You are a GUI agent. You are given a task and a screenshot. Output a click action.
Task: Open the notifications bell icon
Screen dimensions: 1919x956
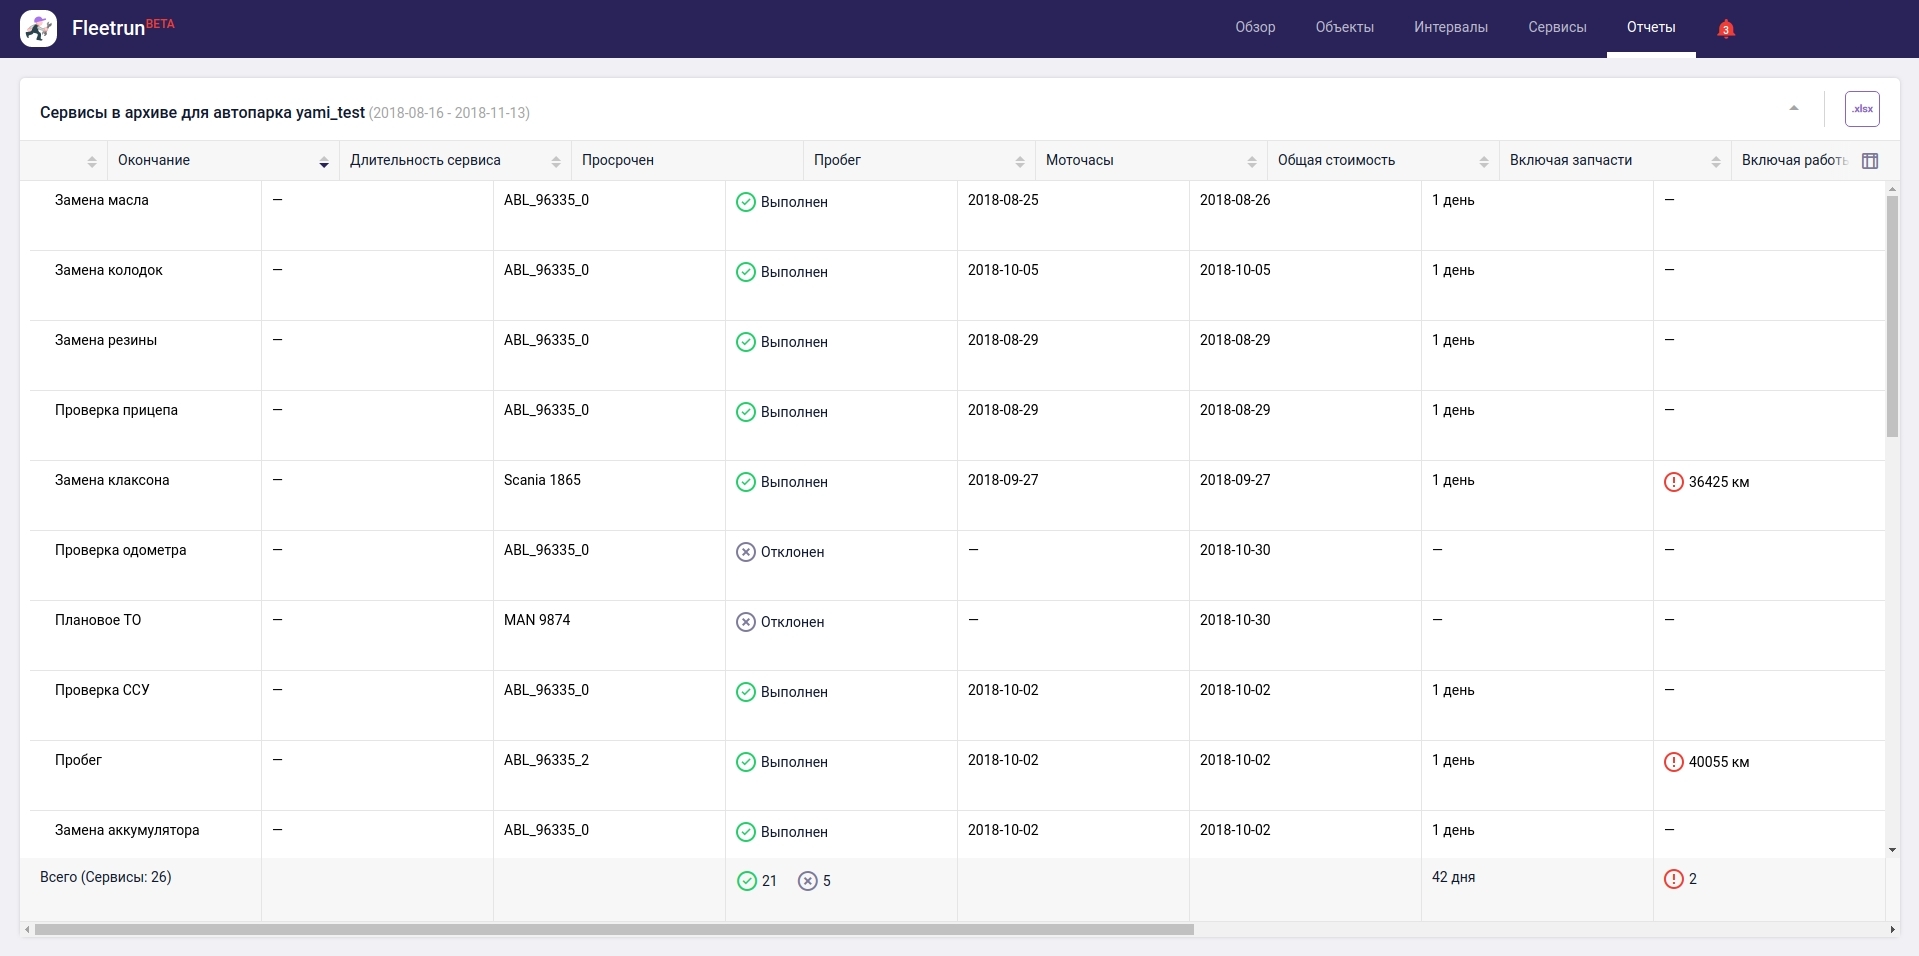[1725, 29]
